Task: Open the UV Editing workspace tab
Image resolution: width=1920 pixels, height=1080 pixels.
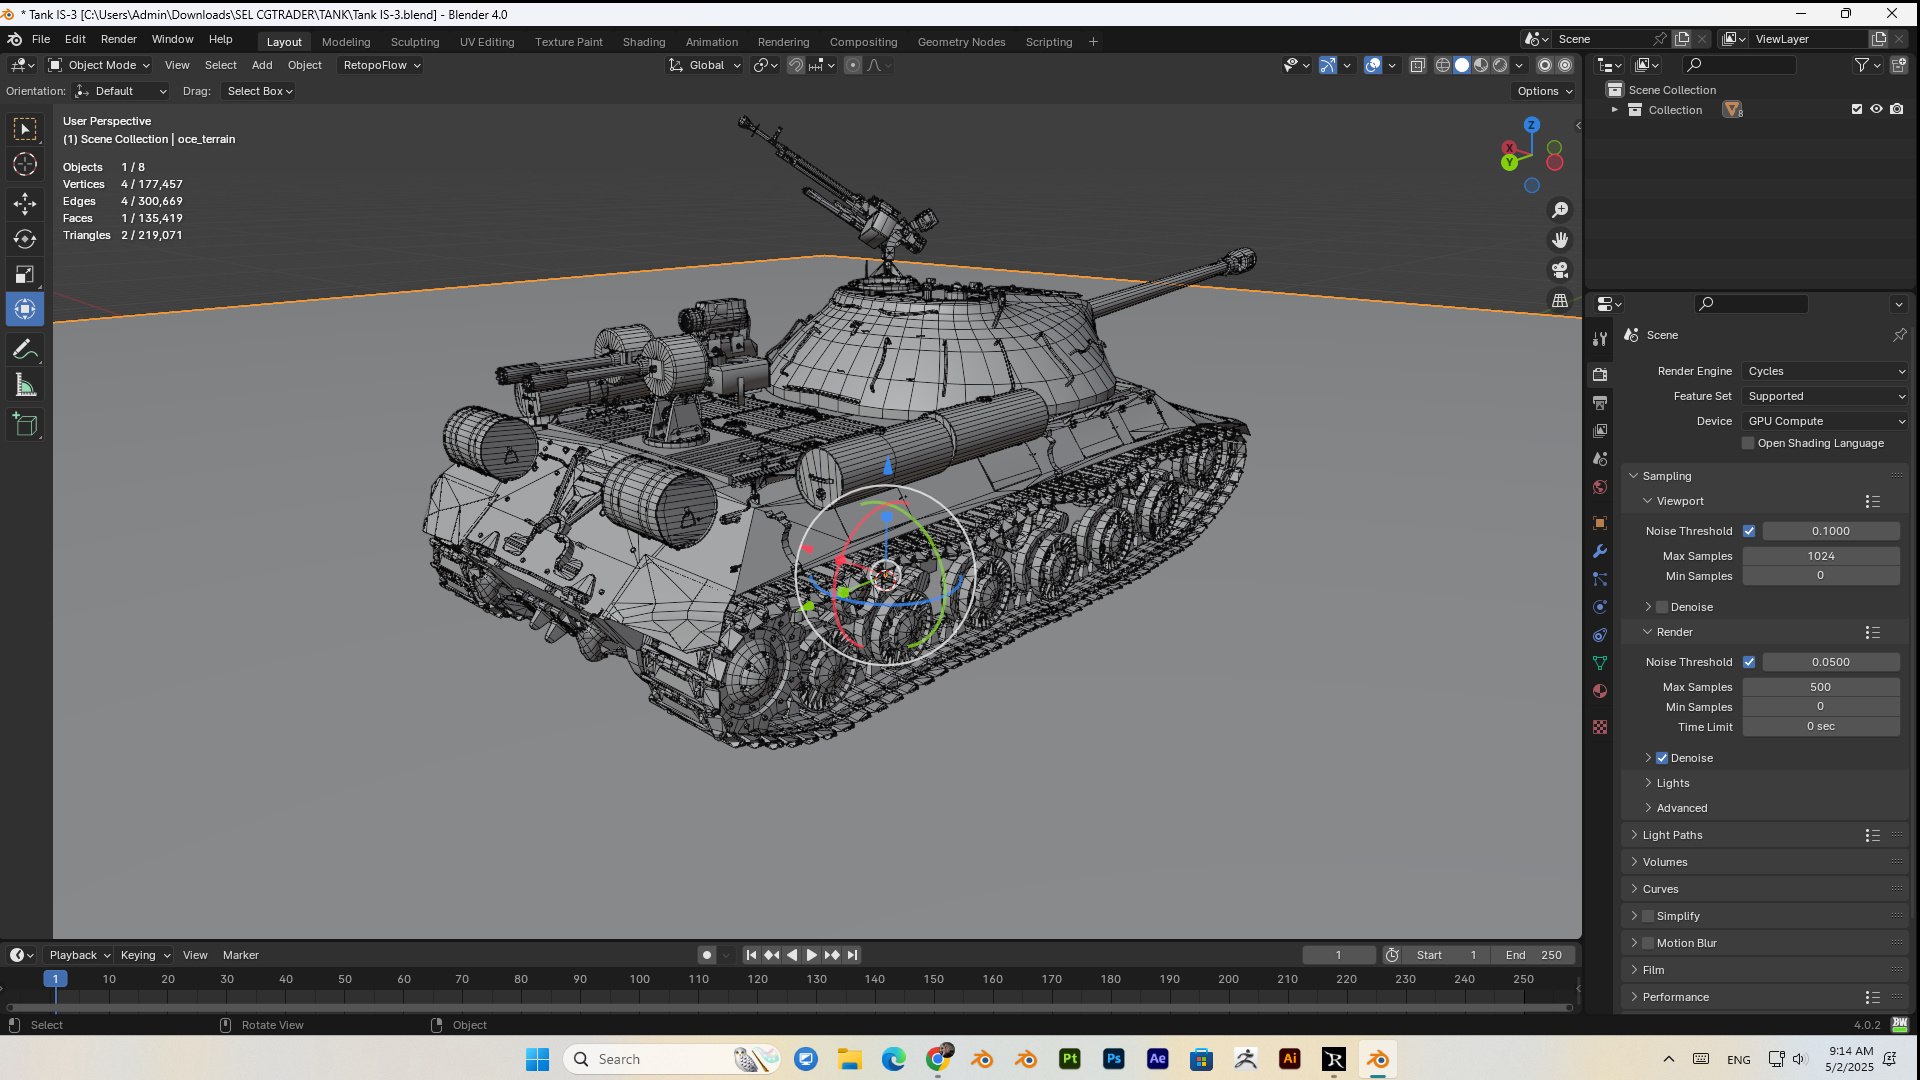Action: click(487, 42)
